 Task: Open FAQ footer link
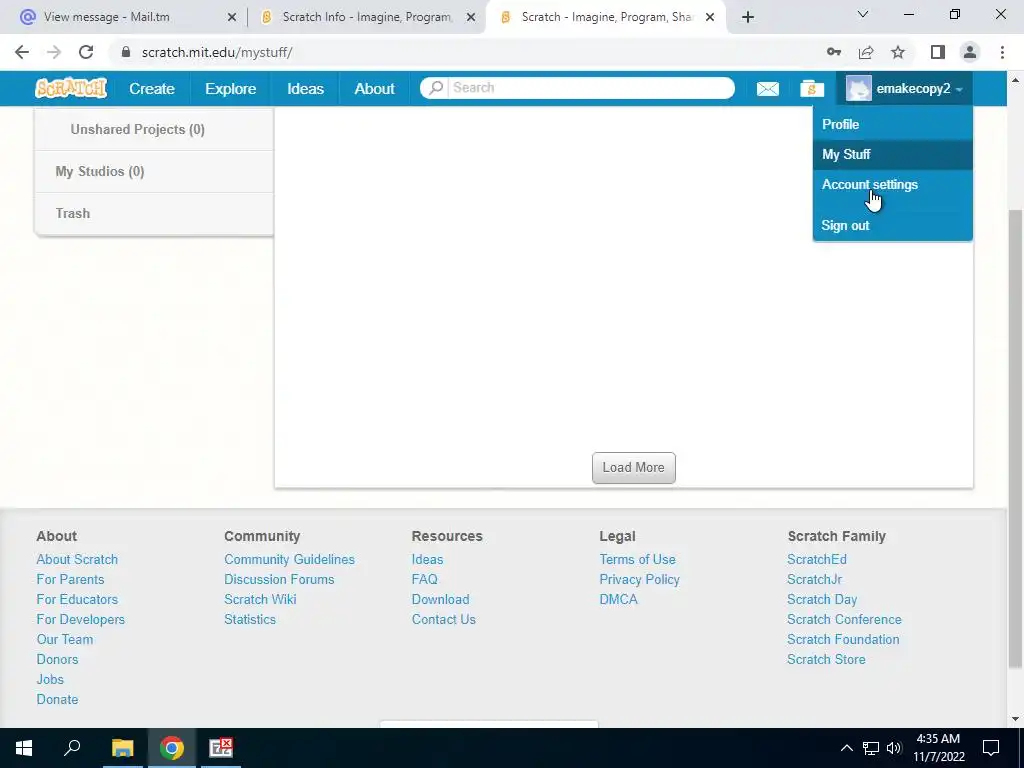click(424, 579)
